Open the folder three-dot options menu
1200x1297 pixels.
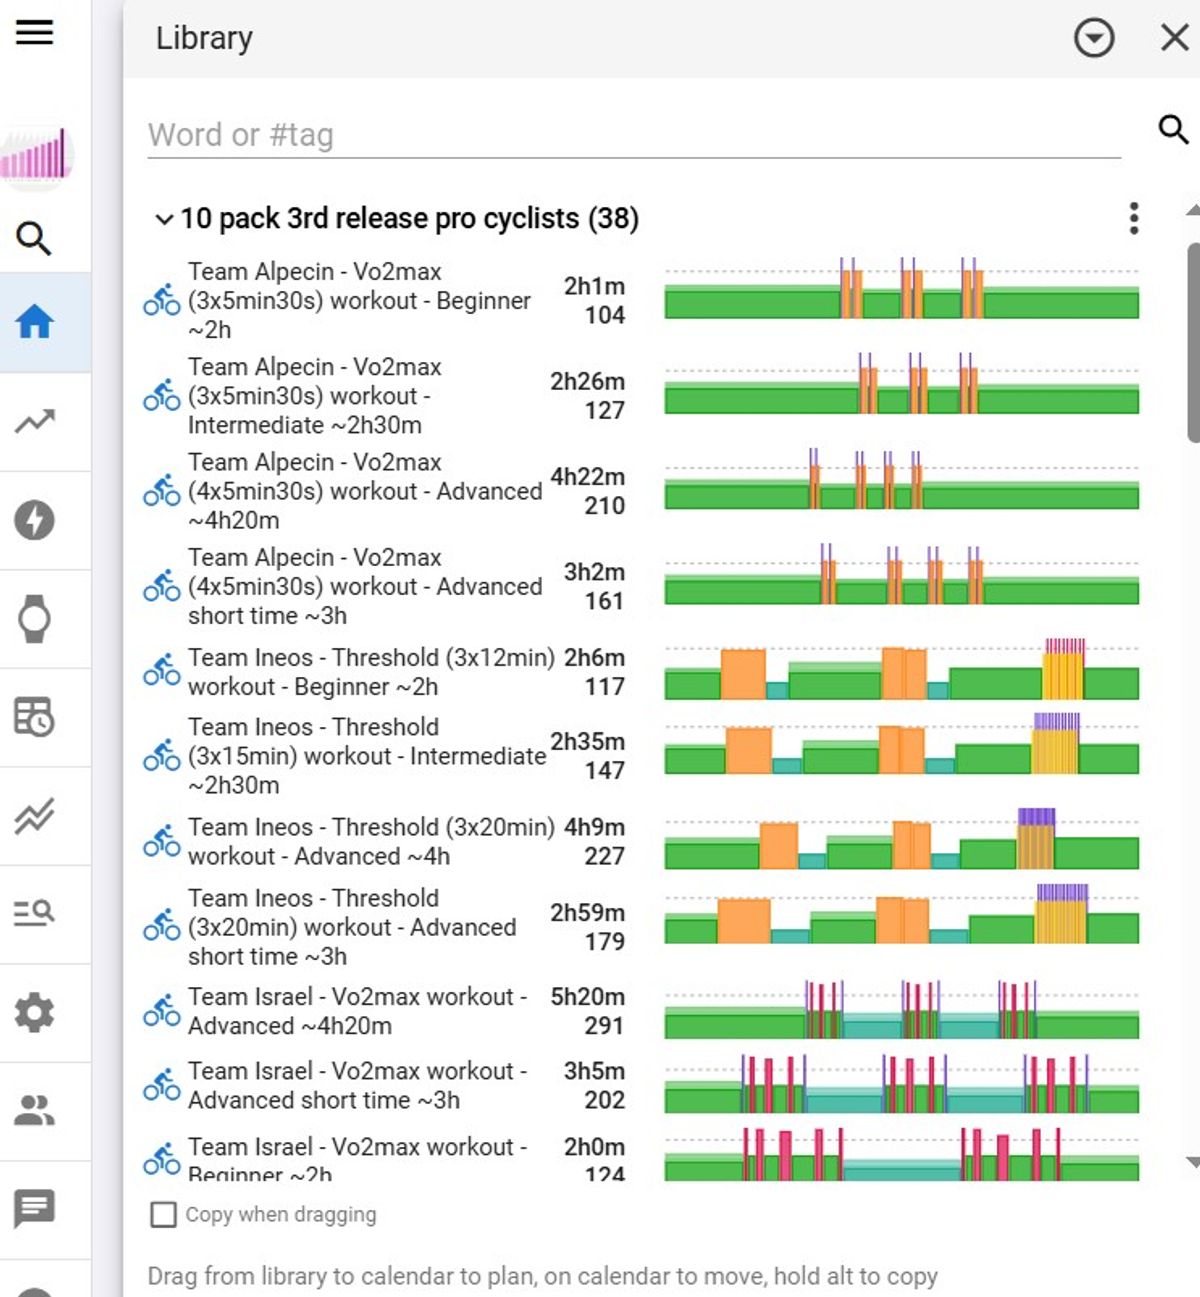tap(1133, 218)
